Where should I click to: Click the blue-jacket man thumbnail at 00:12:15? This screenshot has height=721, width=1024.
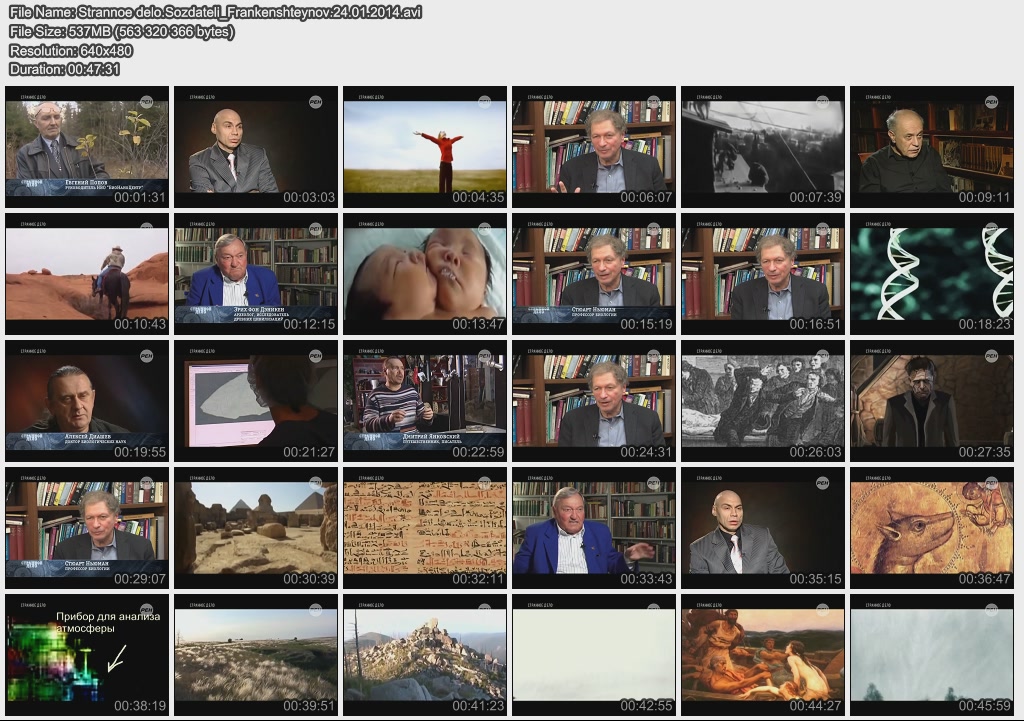click(x=256, y=274)
